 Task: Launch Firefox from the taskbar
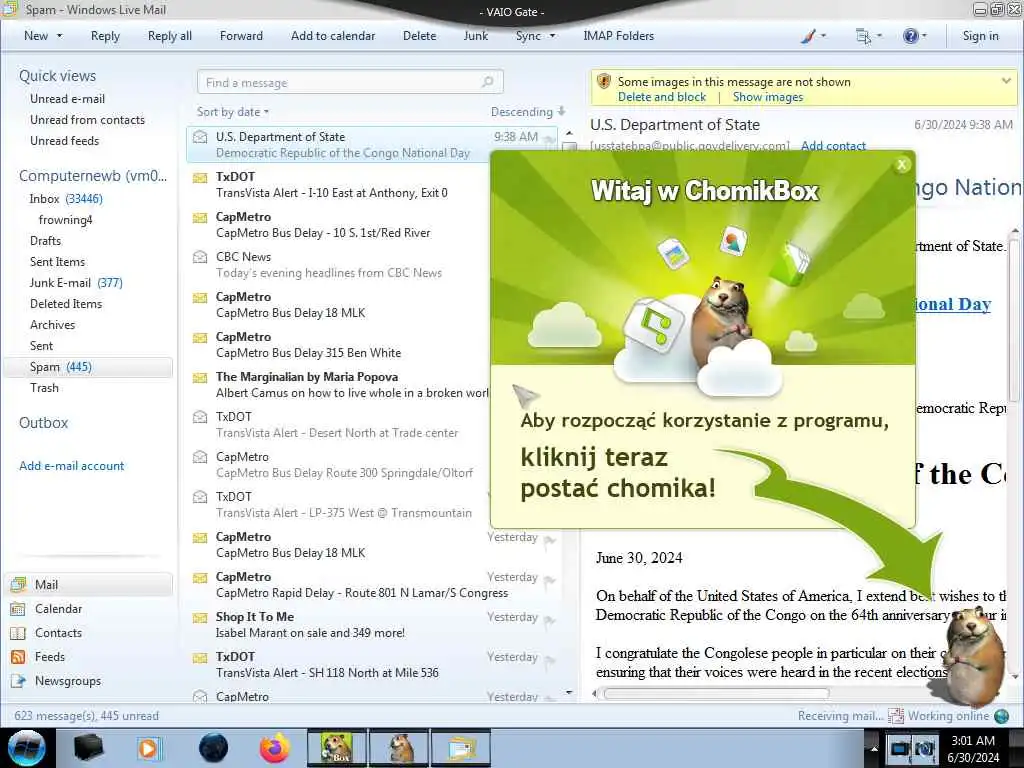pos(275,748)
